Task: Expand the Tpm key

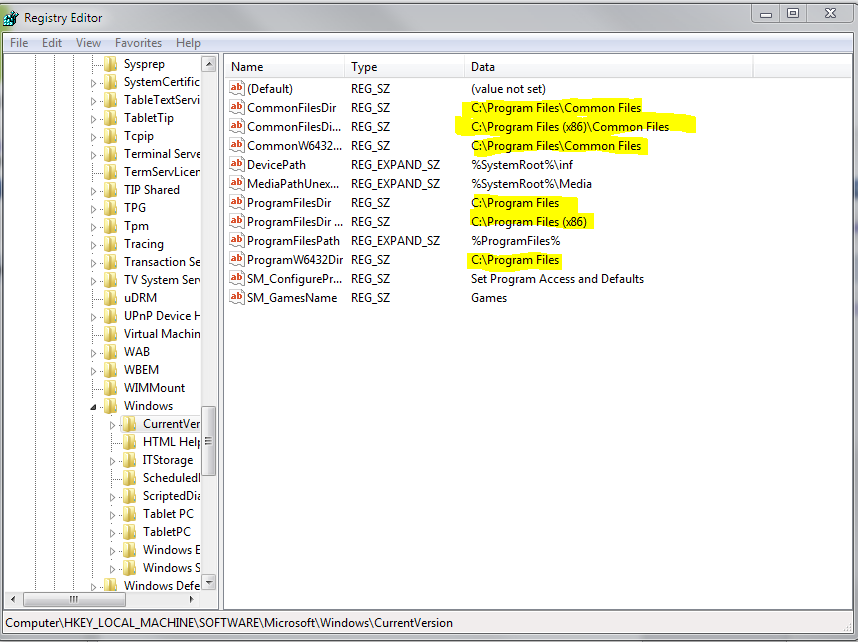Action: coord(93,227)
